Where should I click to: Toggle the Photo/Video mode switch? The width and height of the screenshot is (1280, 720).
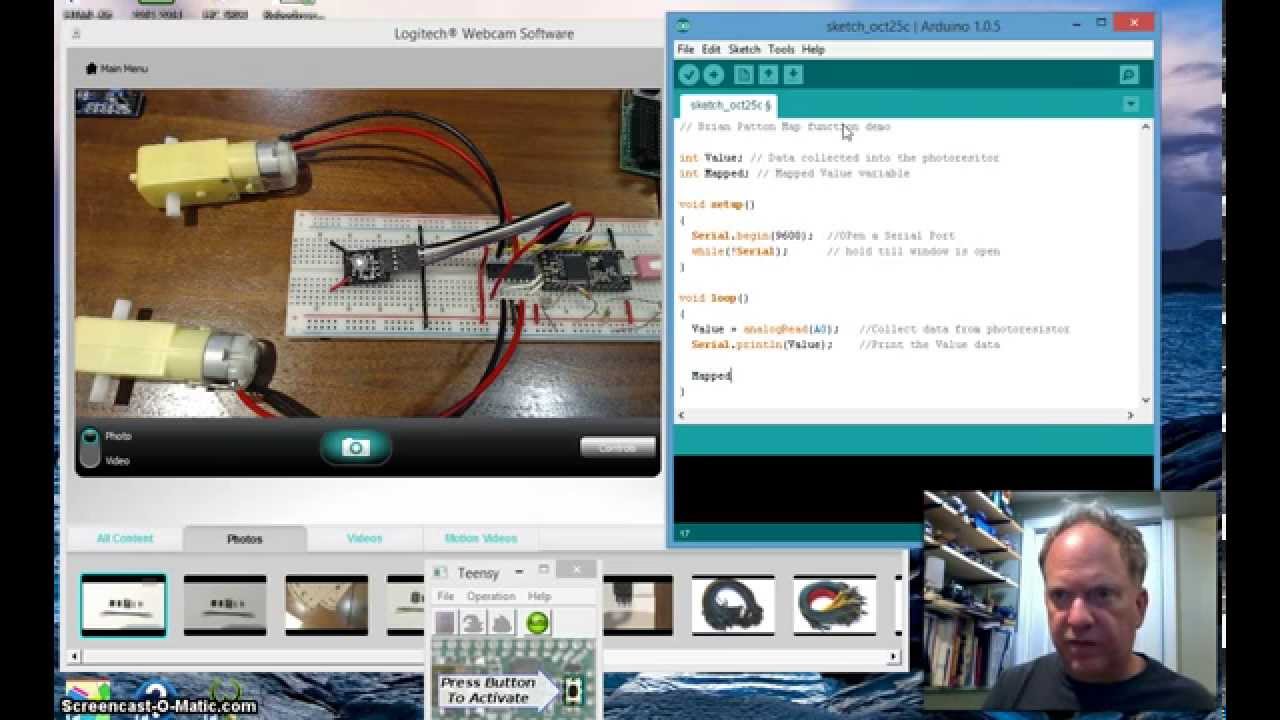(90, 448)
